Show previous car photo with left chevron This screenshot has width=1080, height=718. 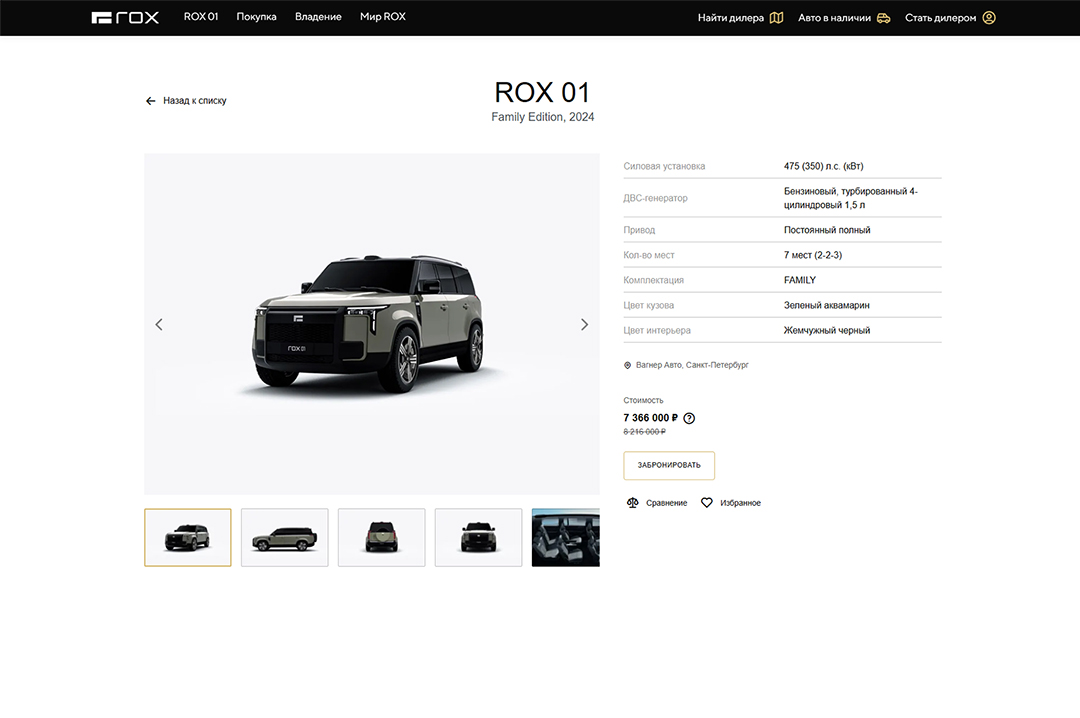(159, 324)
